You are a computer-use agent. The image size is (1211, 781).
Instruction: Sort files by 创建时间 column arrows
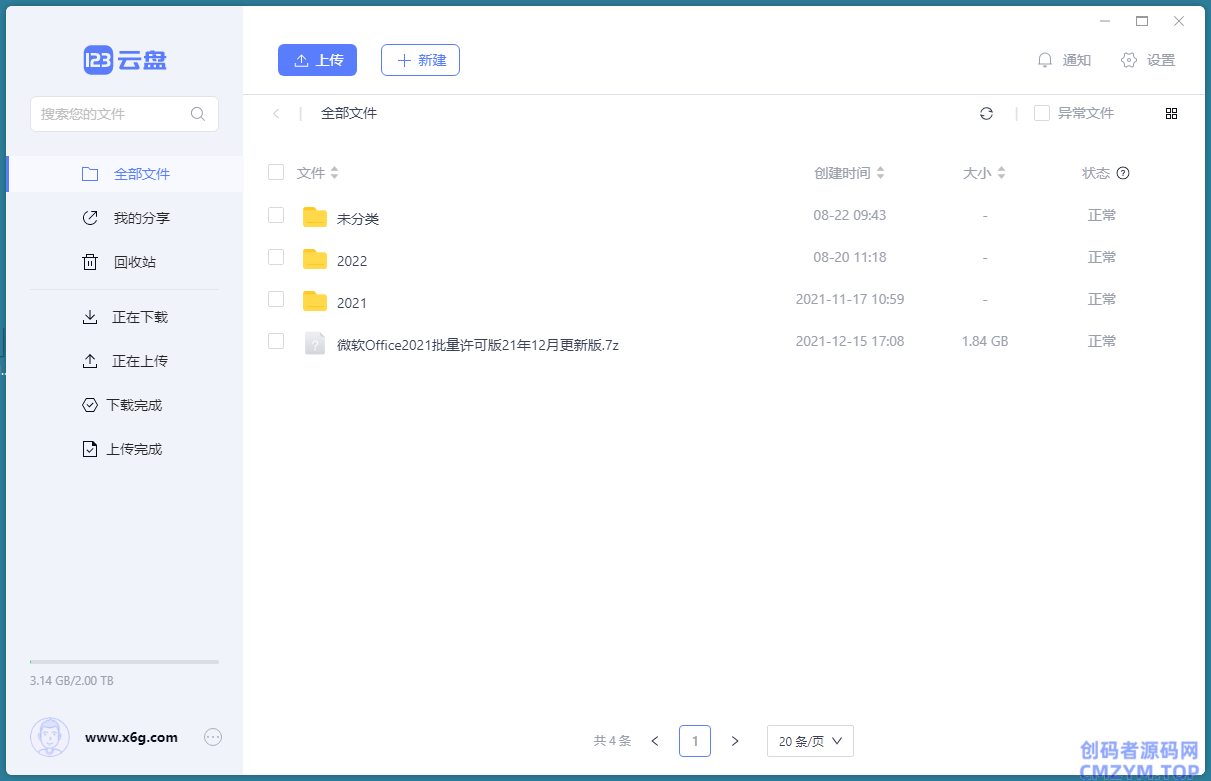click(x=880, y=173)
